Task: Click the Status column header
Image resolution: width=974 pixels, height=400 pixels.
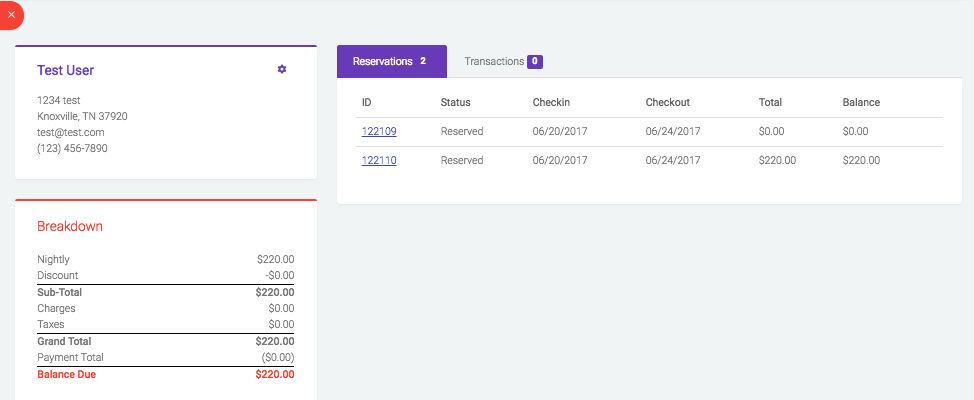Action: coord(455,102)
